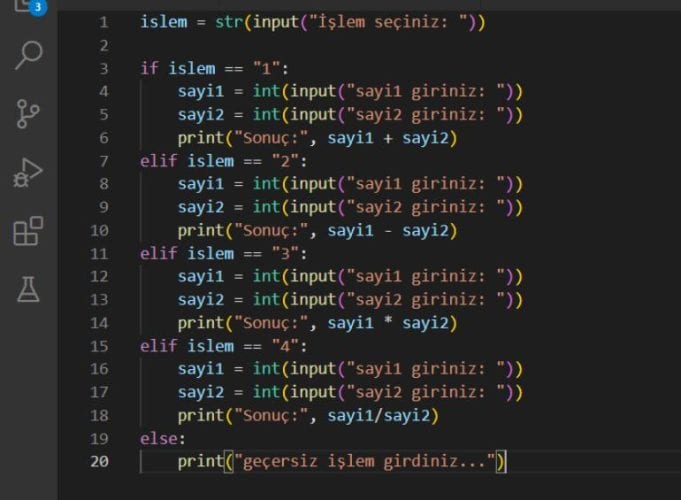Open the Run and Debug view
Viewport: 681px width, 500px height.
[28, 173]
